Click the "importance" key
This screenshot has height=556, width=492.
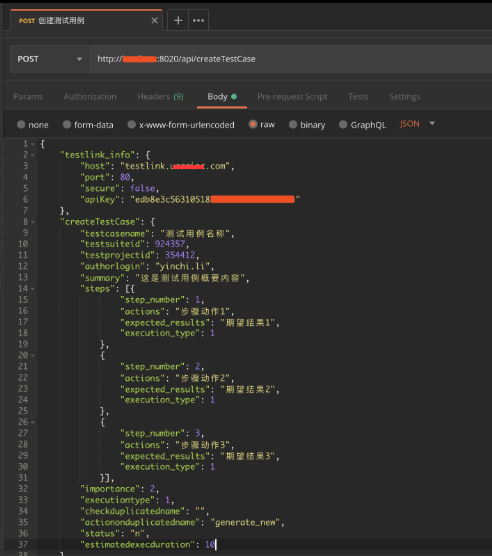click(110, 489)
